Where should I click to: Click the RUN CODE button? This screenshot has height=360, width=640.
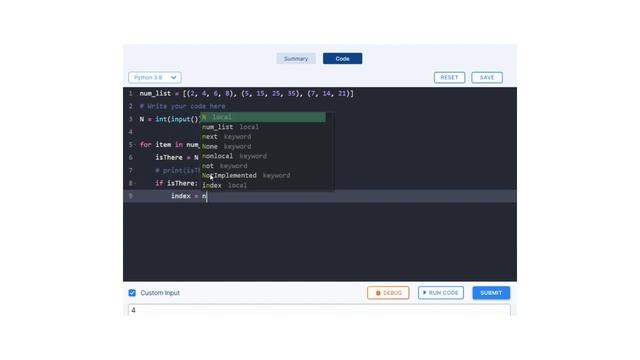440,293
